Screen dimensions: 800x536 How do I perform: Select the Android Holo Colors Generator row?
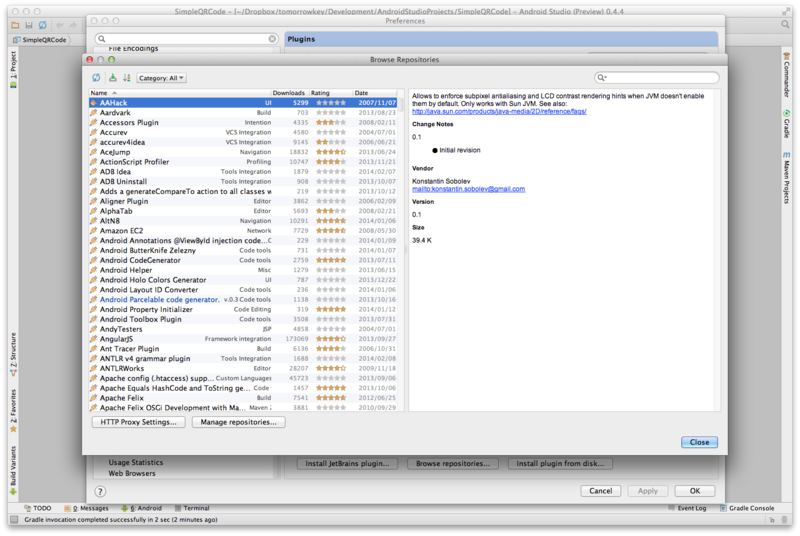243,280
